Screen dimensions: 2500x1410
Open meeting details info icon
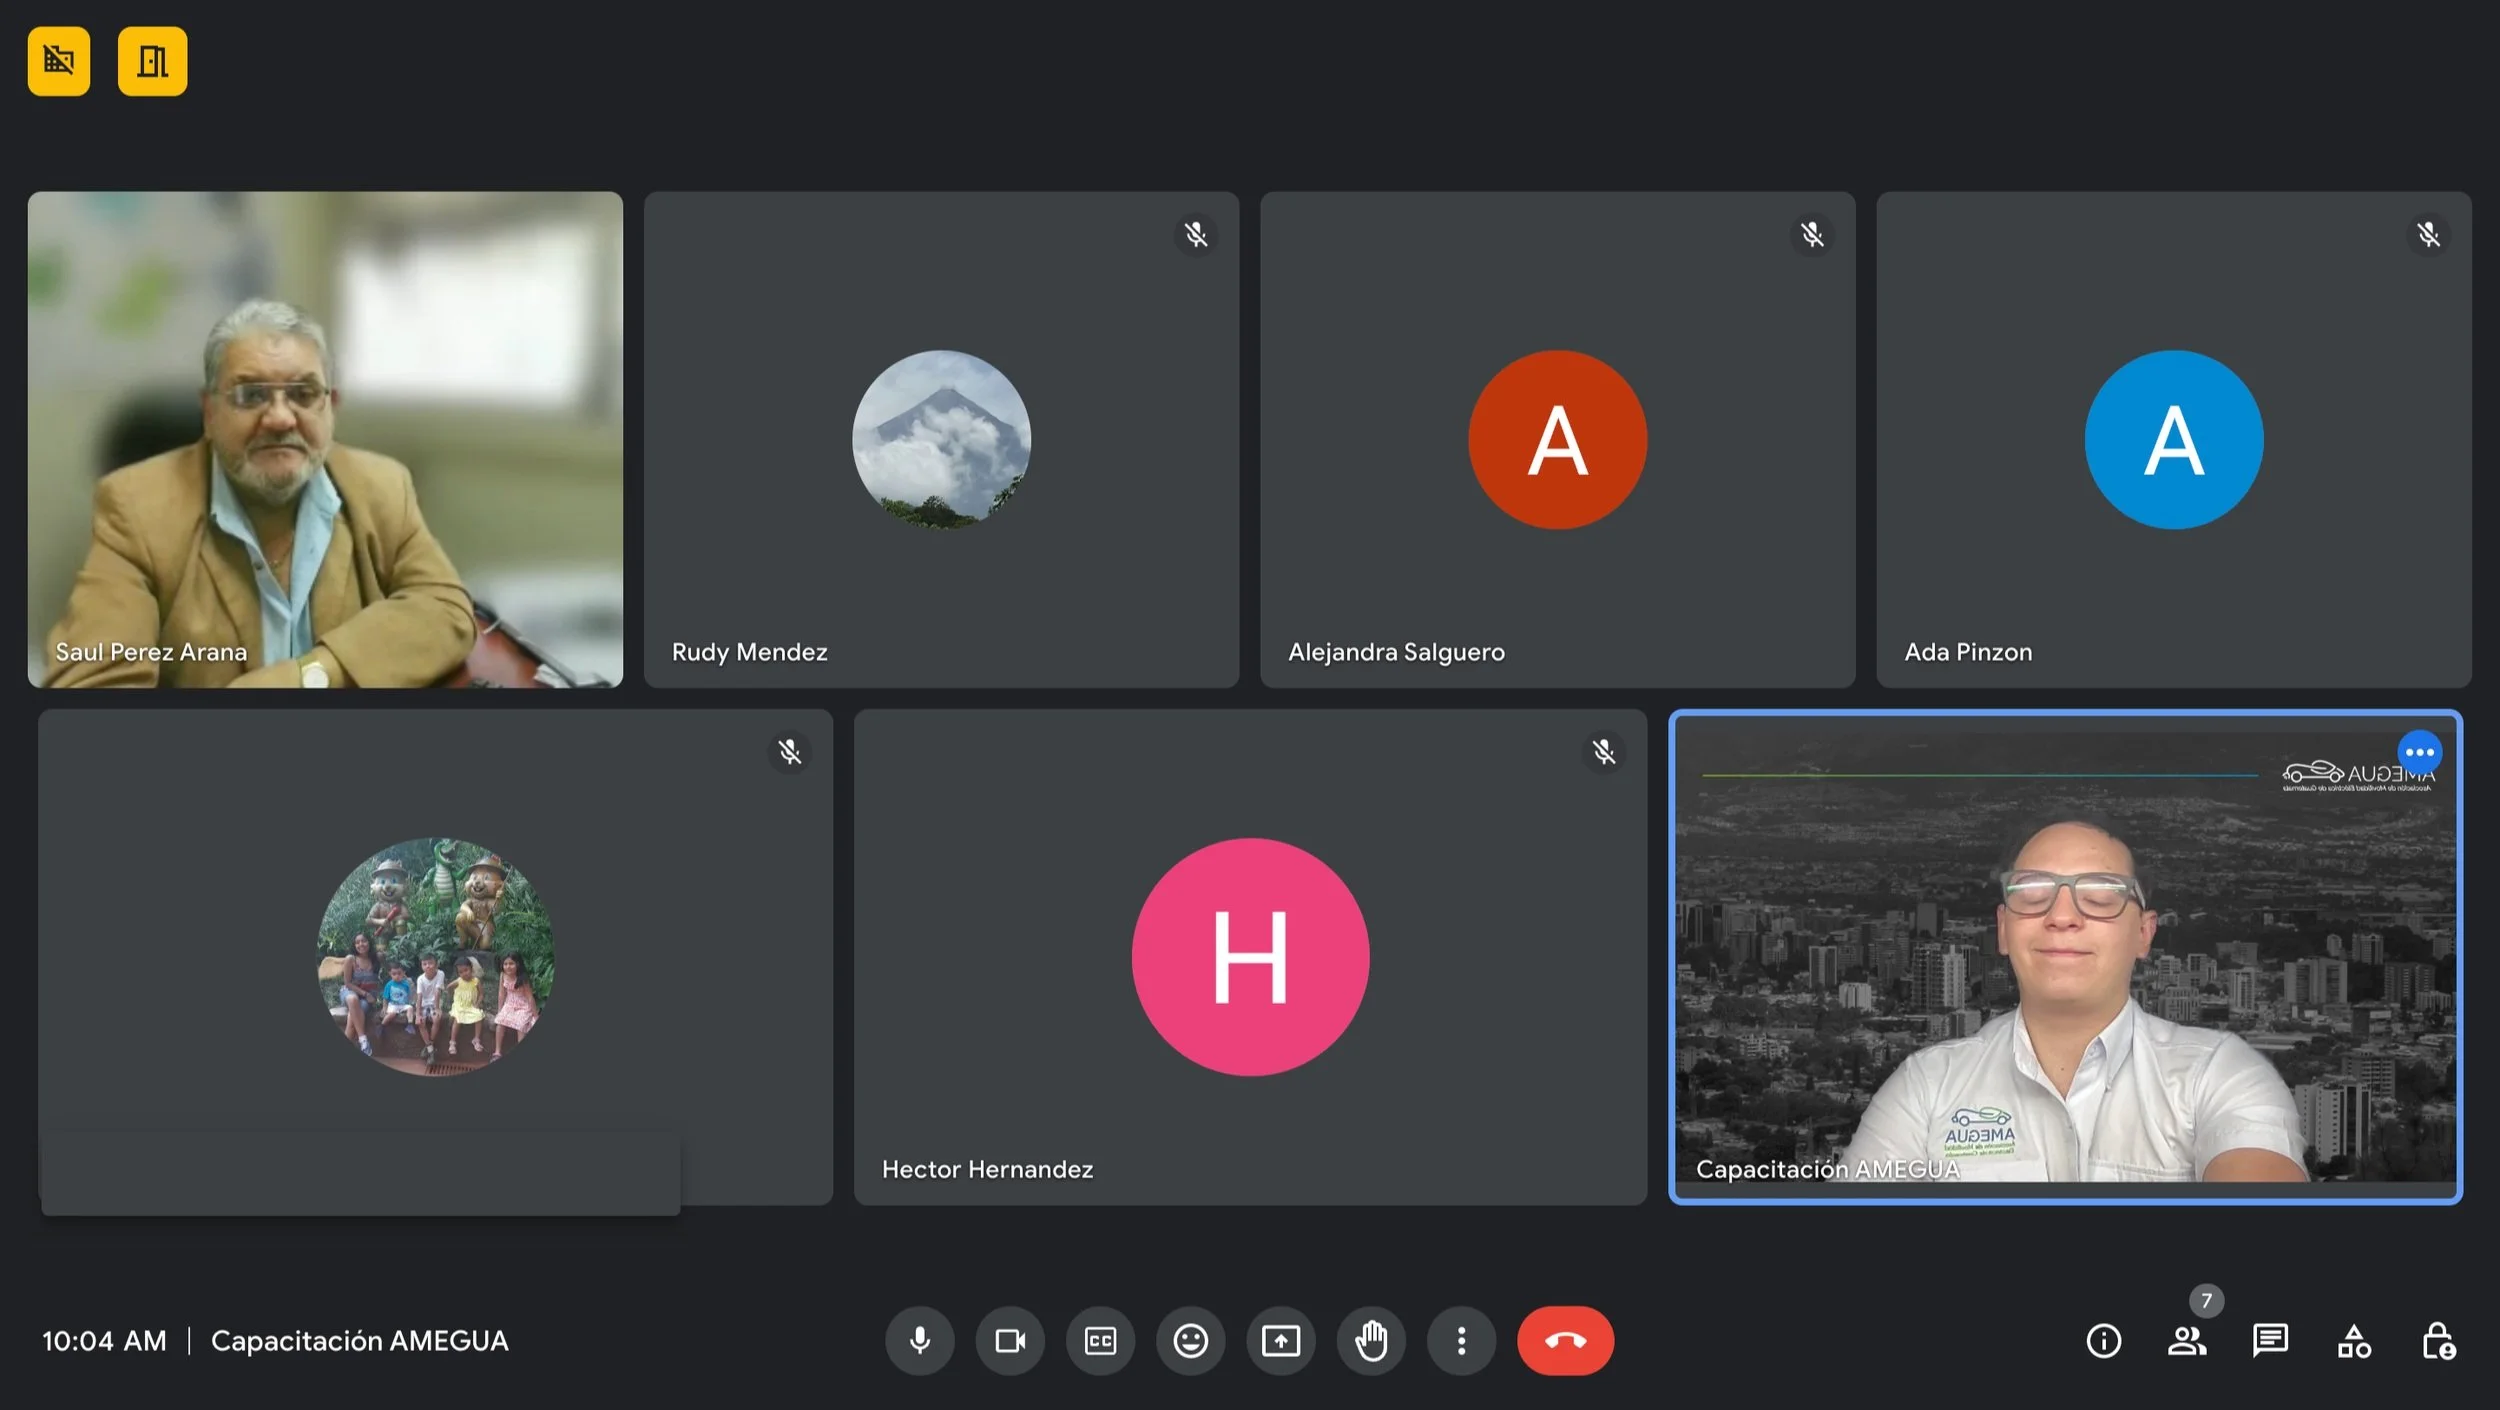pyautogui.click(x=2103, y=1341)
